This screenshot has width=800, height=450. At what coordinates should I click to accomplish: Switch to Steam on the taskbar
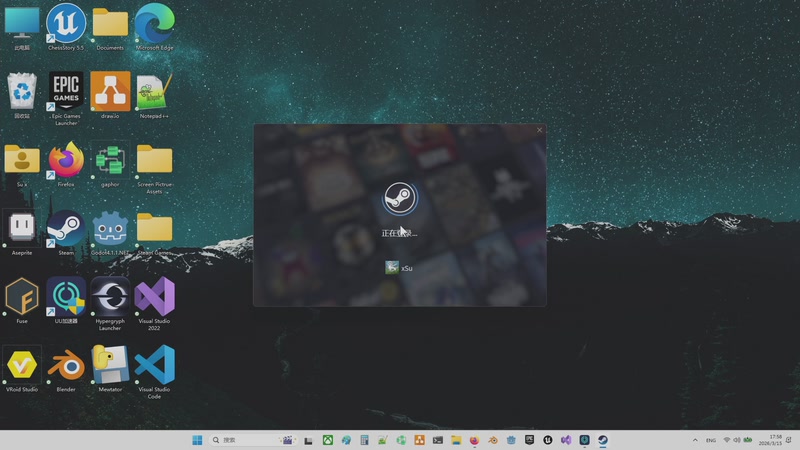pos(603,440)
